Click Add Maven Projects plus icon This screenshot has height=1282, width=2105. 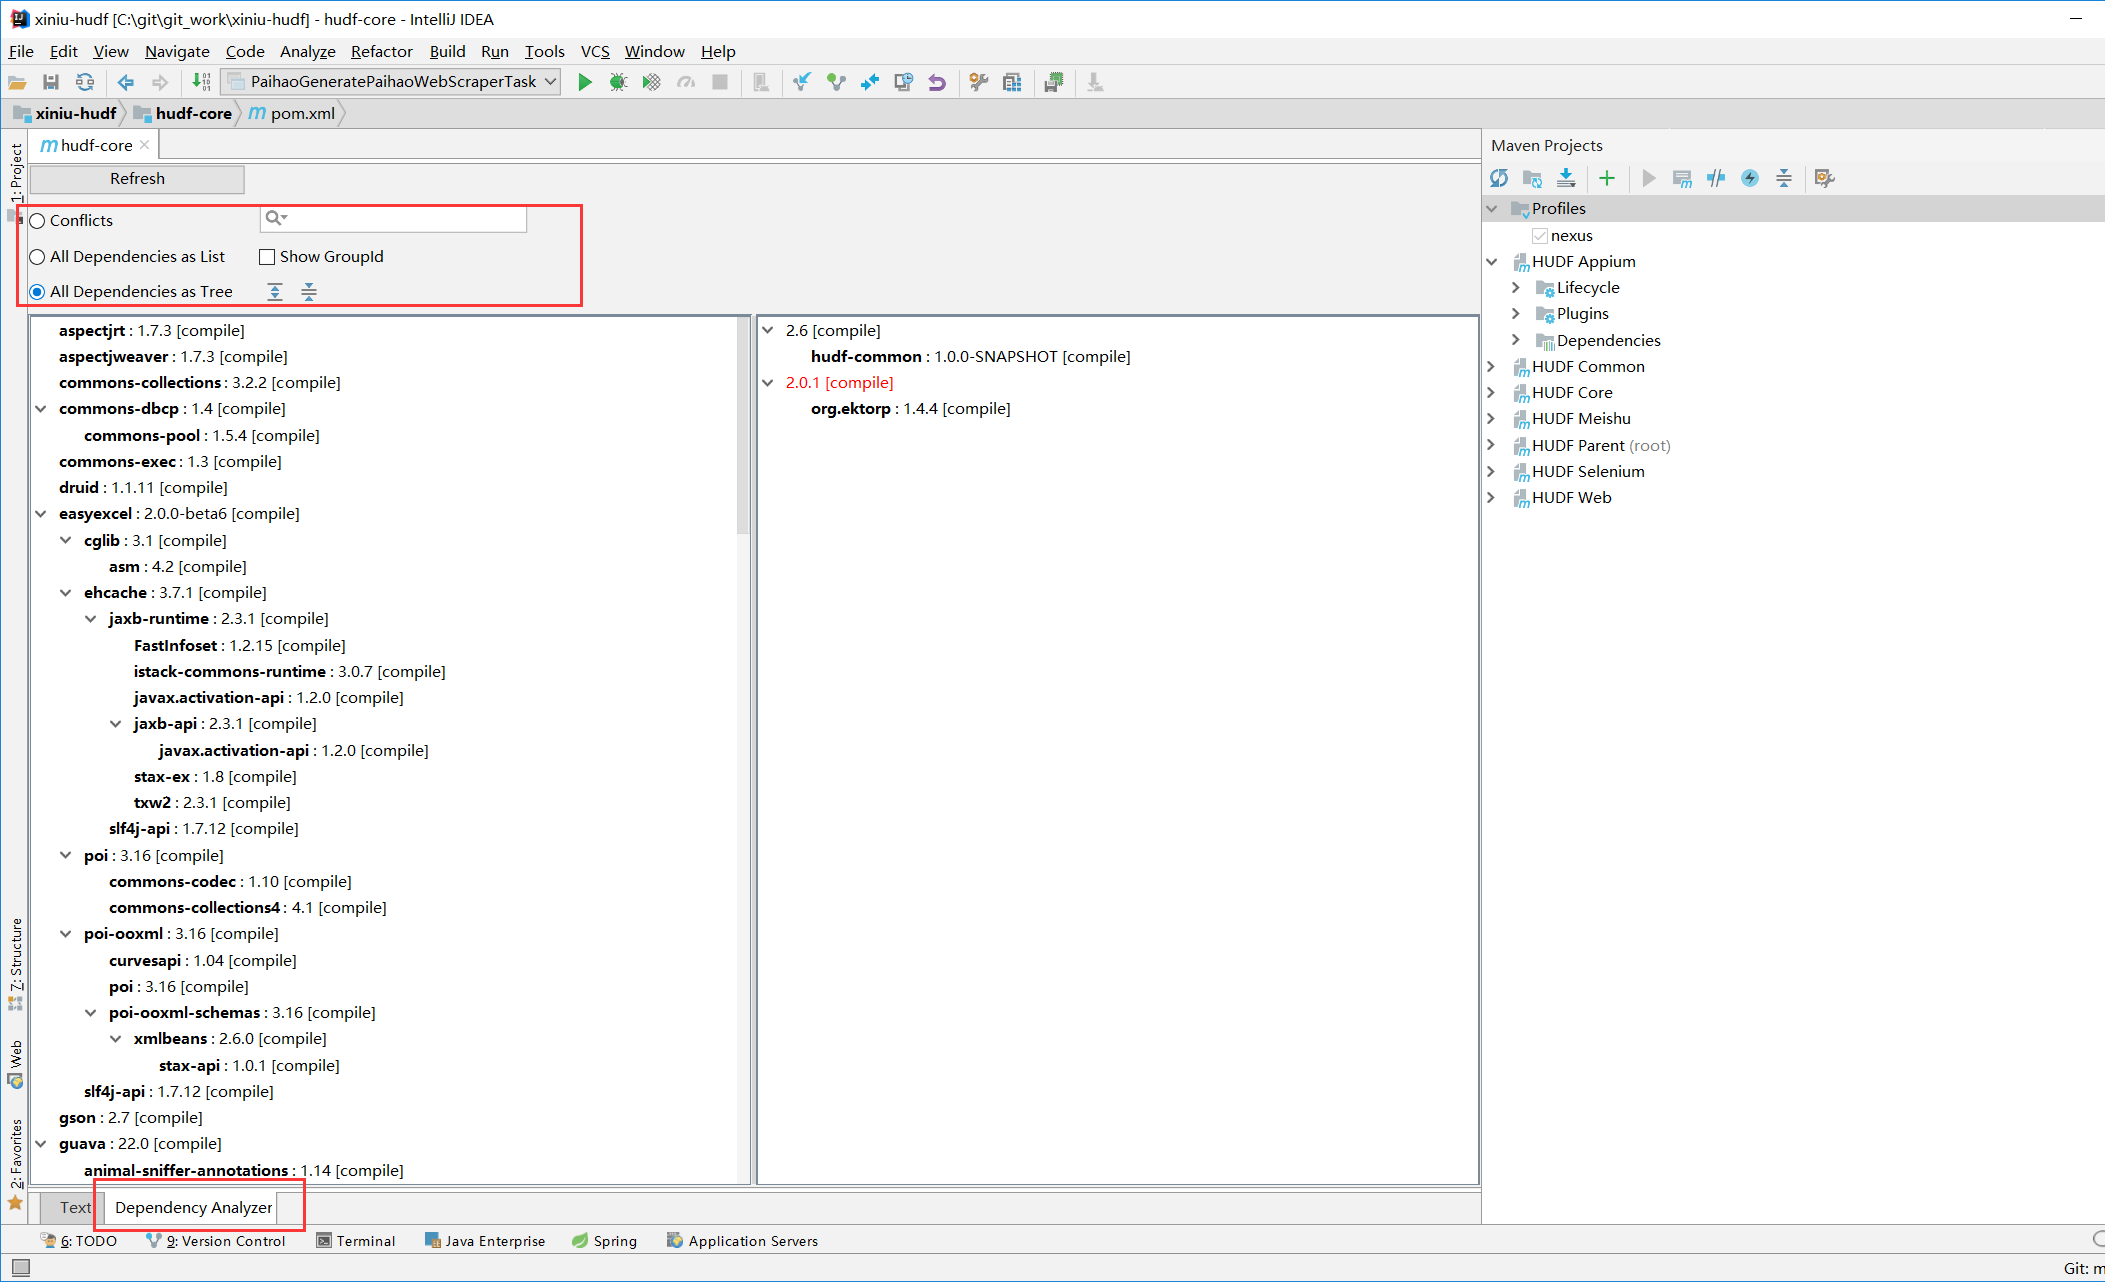[1607, 178]
